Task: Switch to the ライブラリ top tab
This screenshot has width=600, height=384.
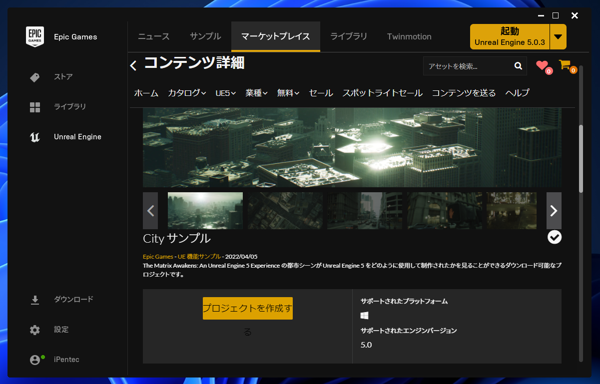Action: click(x=349, y=37)
